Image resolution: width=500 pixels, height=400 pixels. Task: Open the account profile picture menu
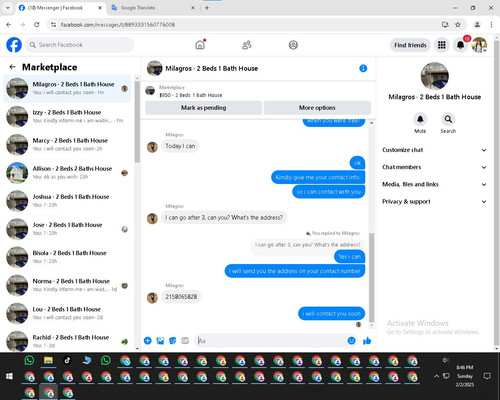tap(479, 45)
